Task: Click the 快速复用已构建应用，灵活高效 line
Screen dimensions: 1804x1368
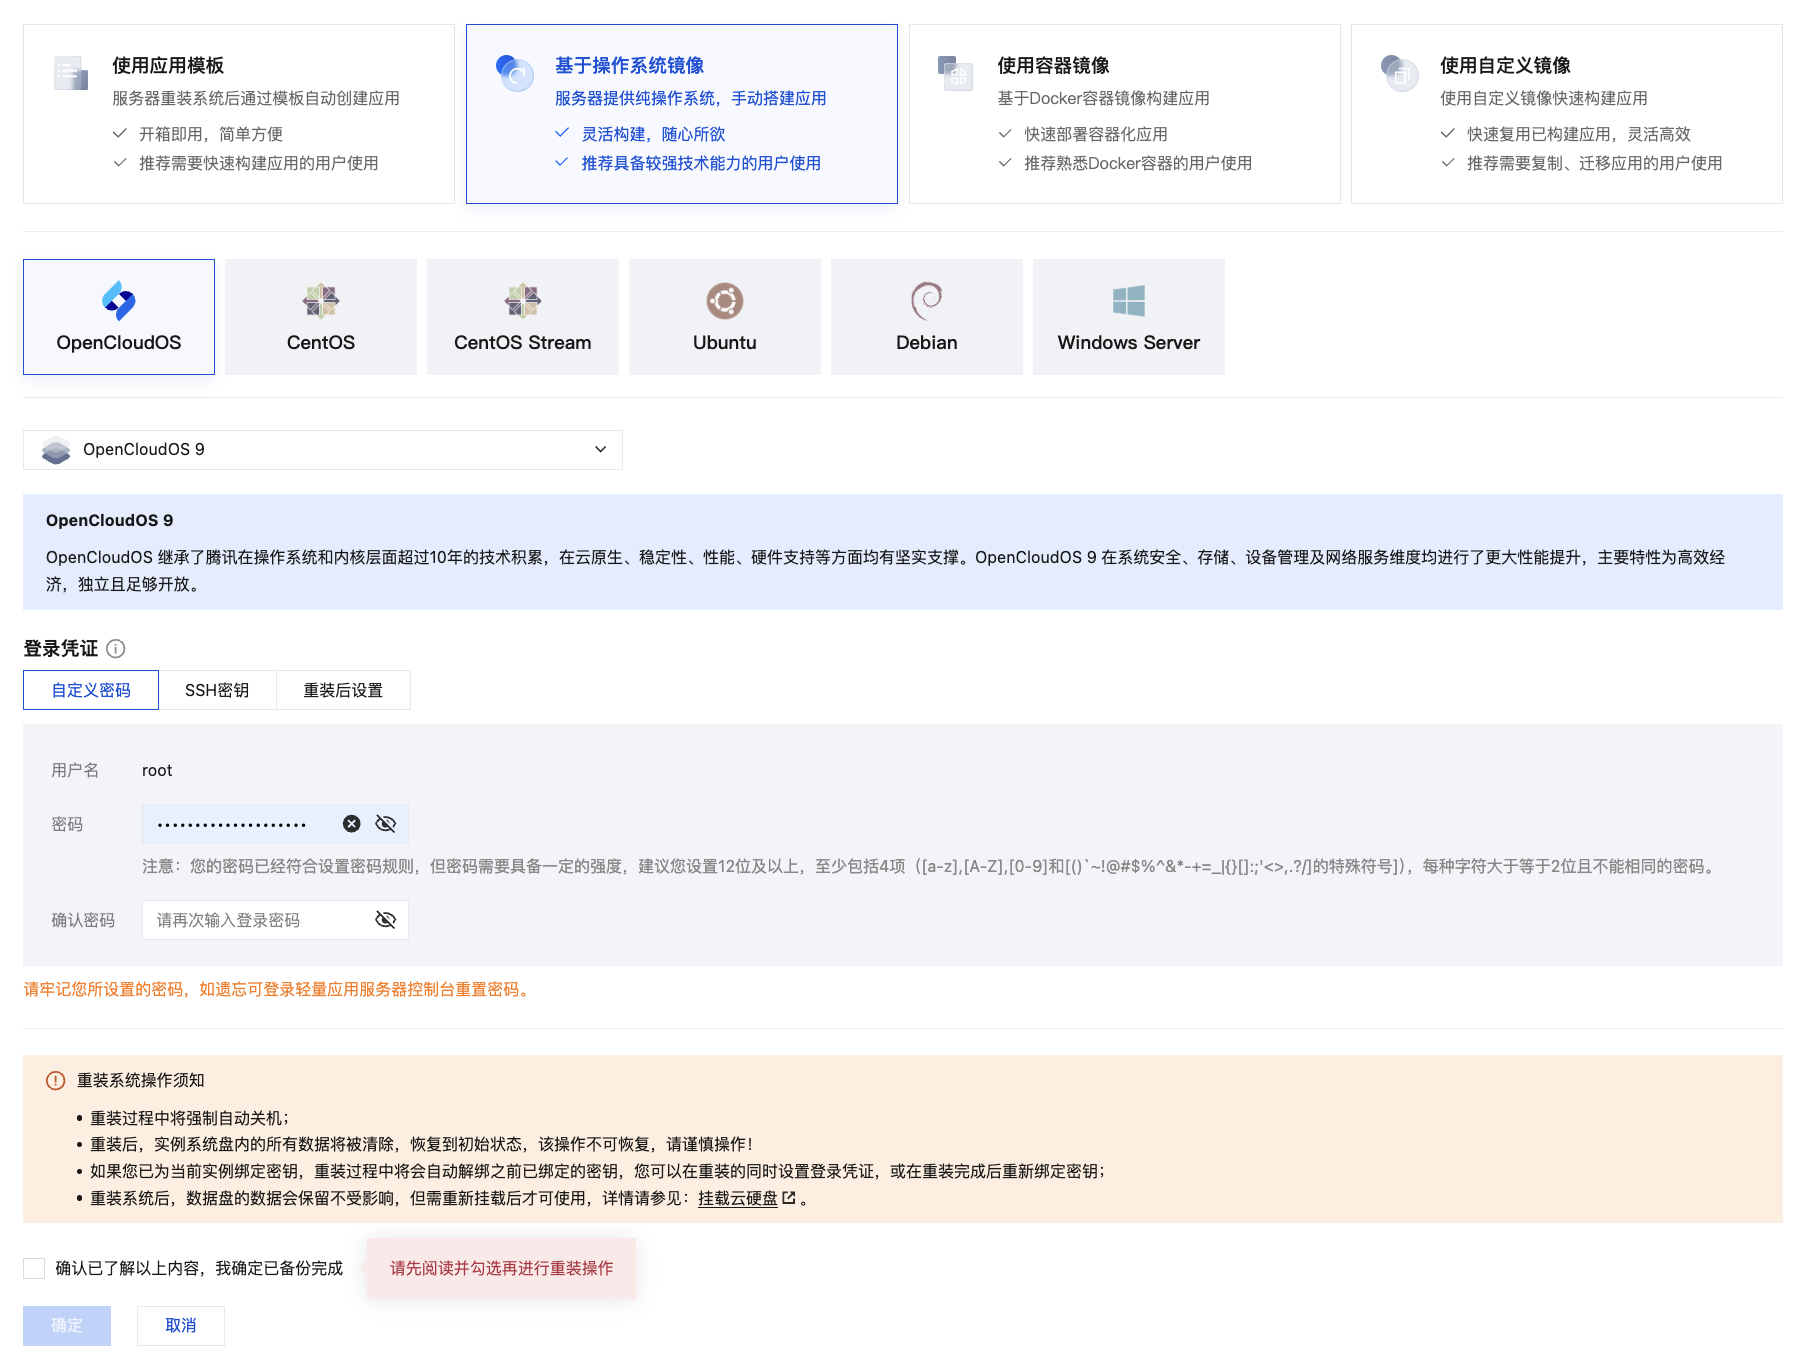Action: click(x=1579, y=134)
